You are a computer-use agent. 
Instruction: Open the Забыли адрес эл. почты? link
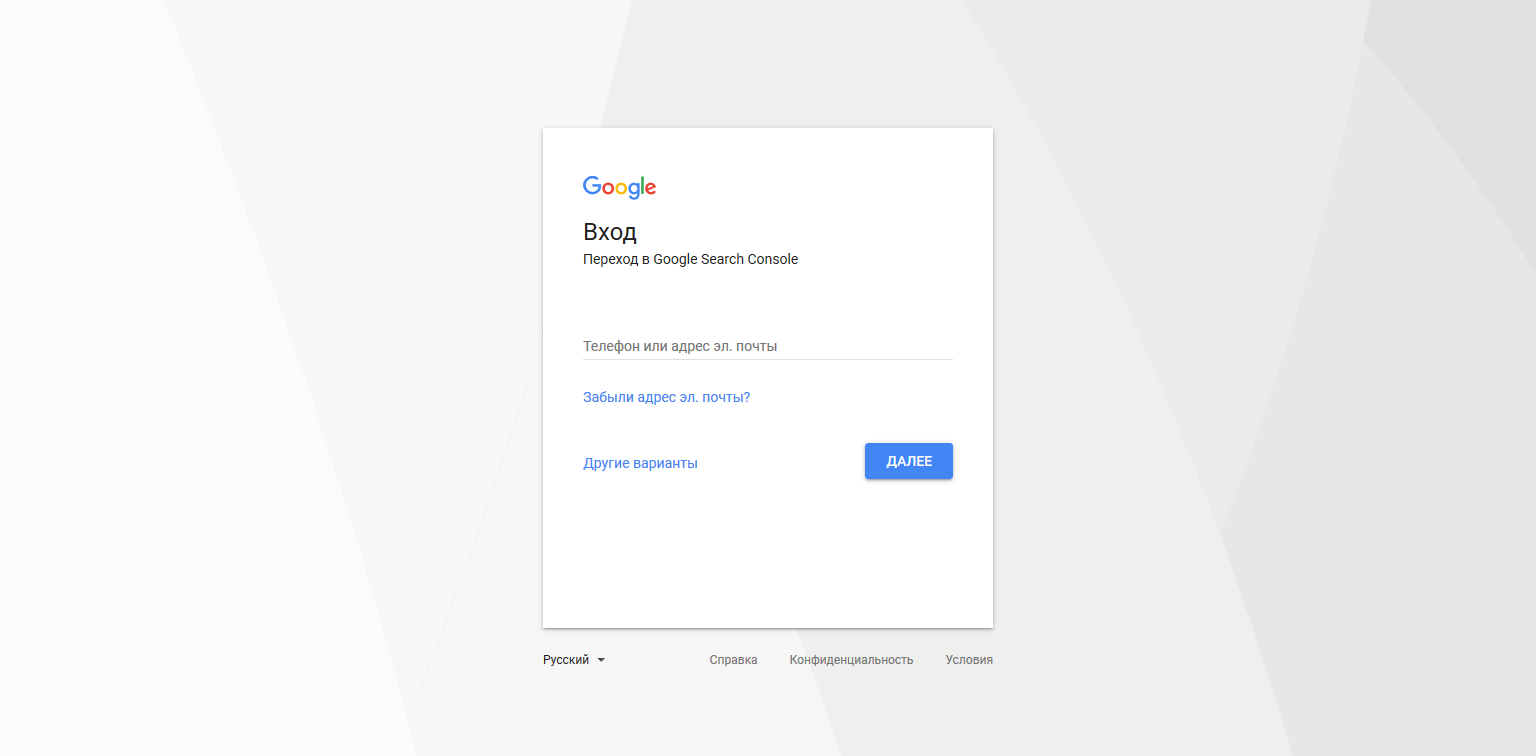(x=666, y=397)
